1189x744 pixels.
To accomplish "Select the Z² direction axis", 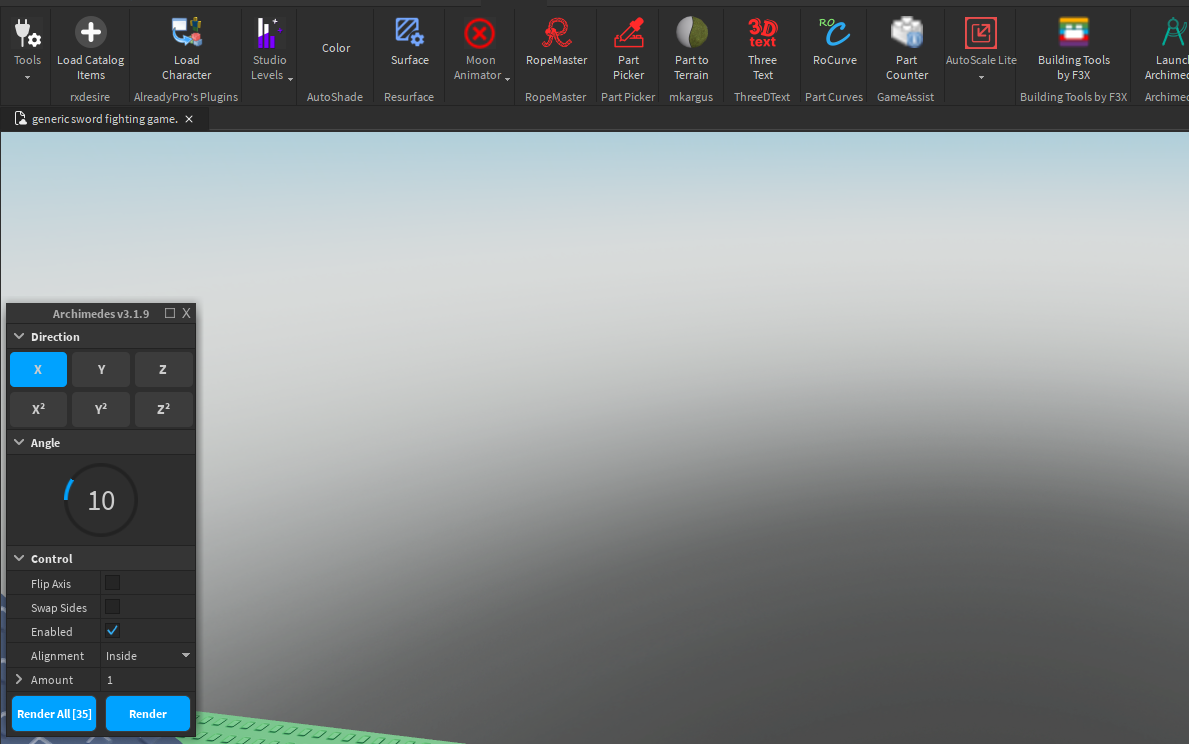I will [163, 408].
